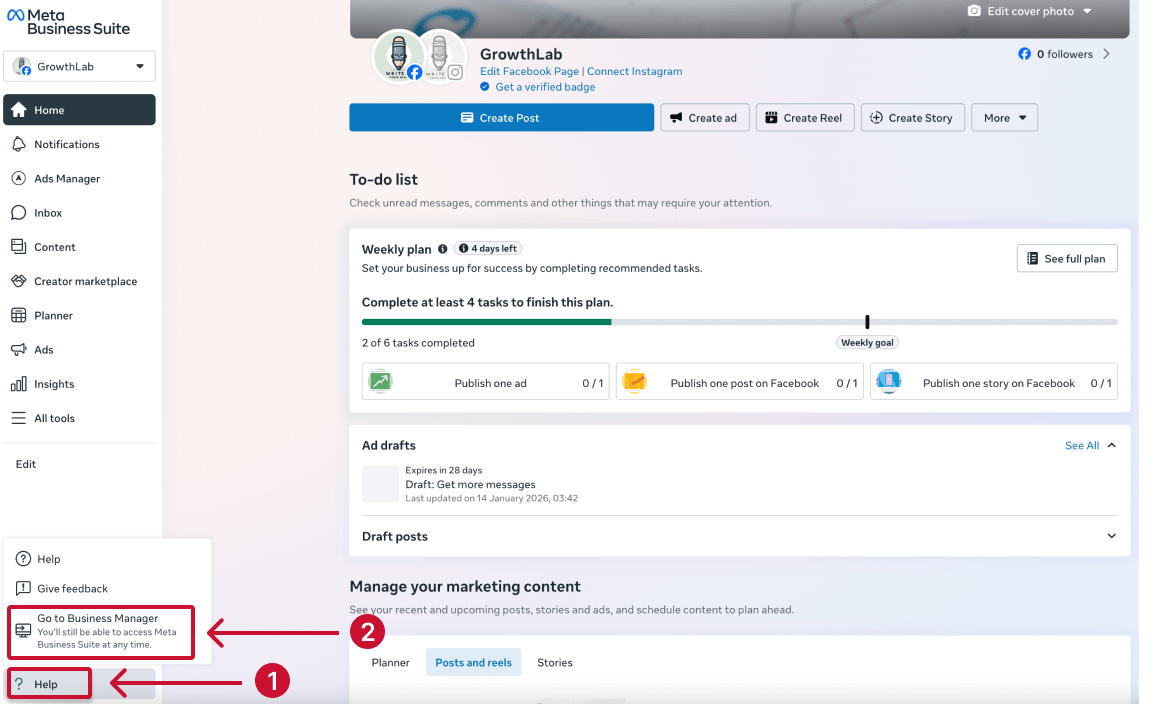Click the 2 of 6 tasks completed text
This screenshot has height=704, width=1153.
418,343
